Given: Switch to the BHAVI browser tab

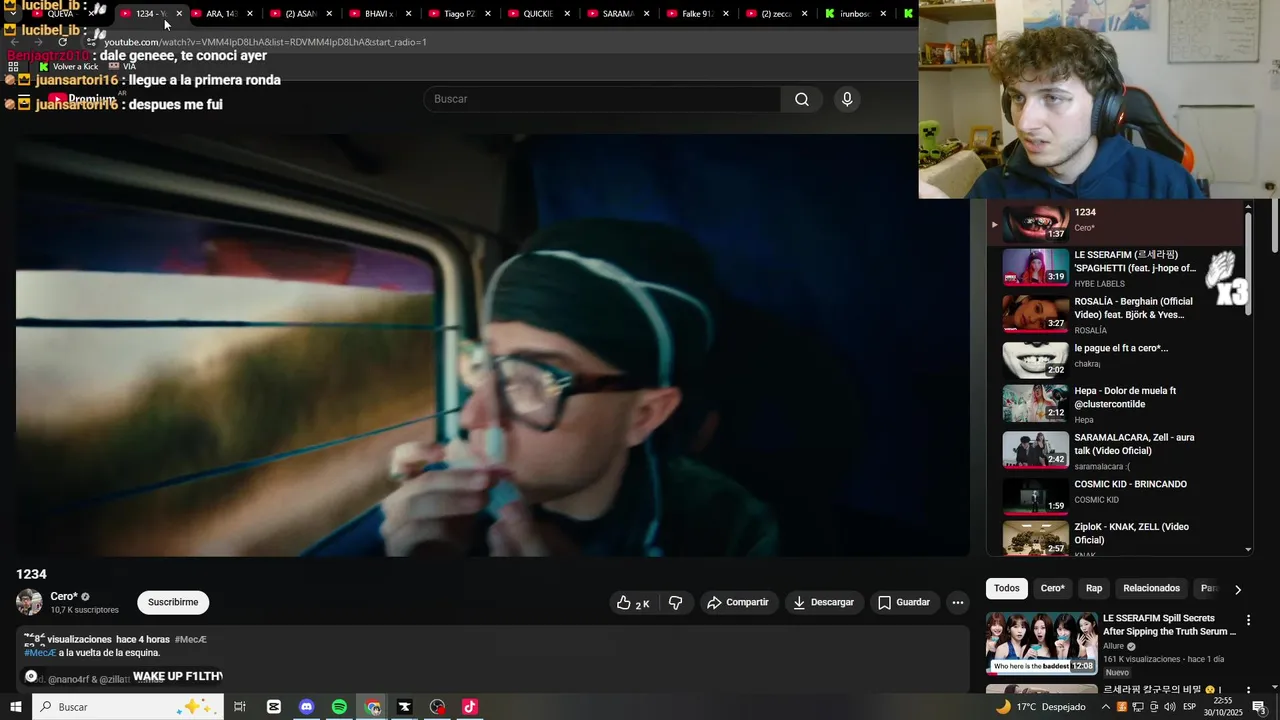Looking at the screenshot, I should 379,14.
